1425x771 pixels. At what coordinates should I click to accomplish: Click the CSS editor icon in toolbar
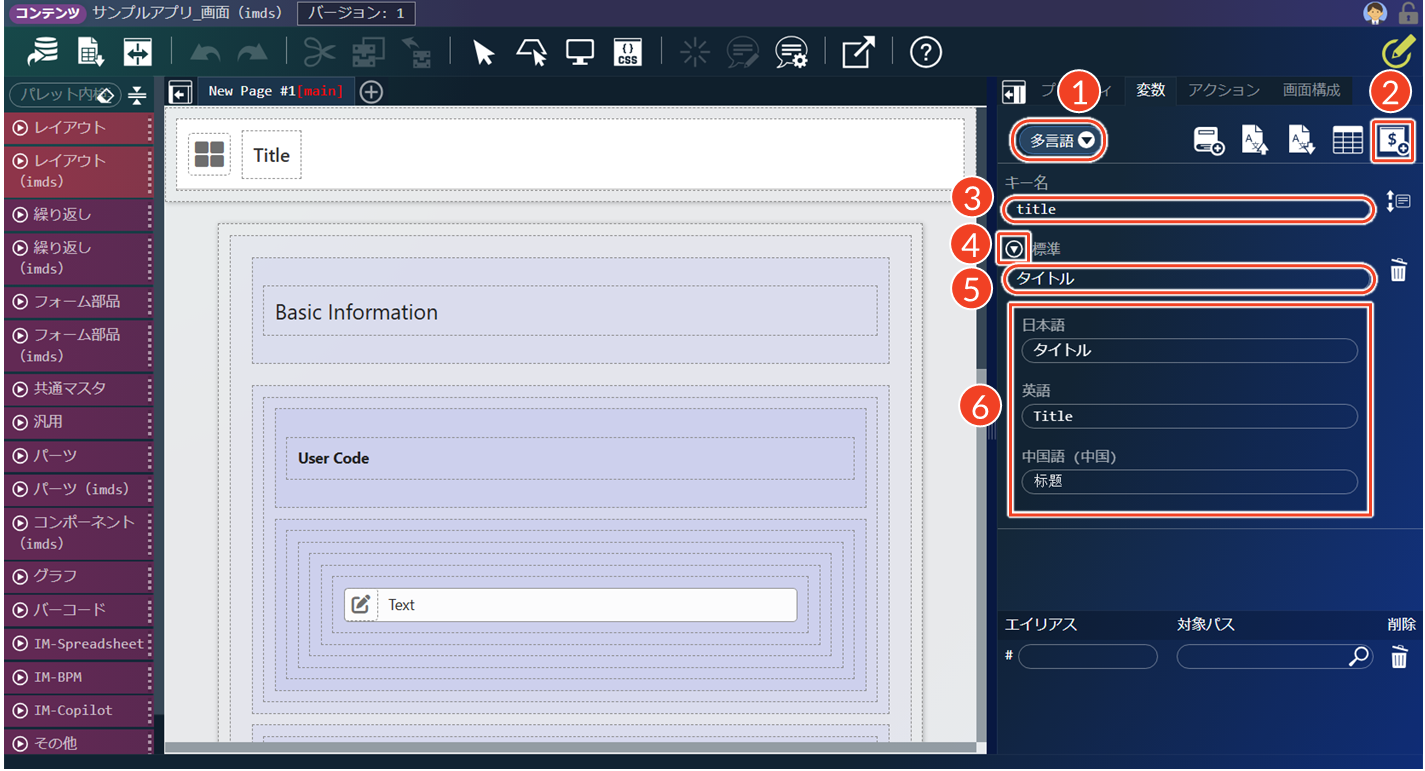[627, 53]
